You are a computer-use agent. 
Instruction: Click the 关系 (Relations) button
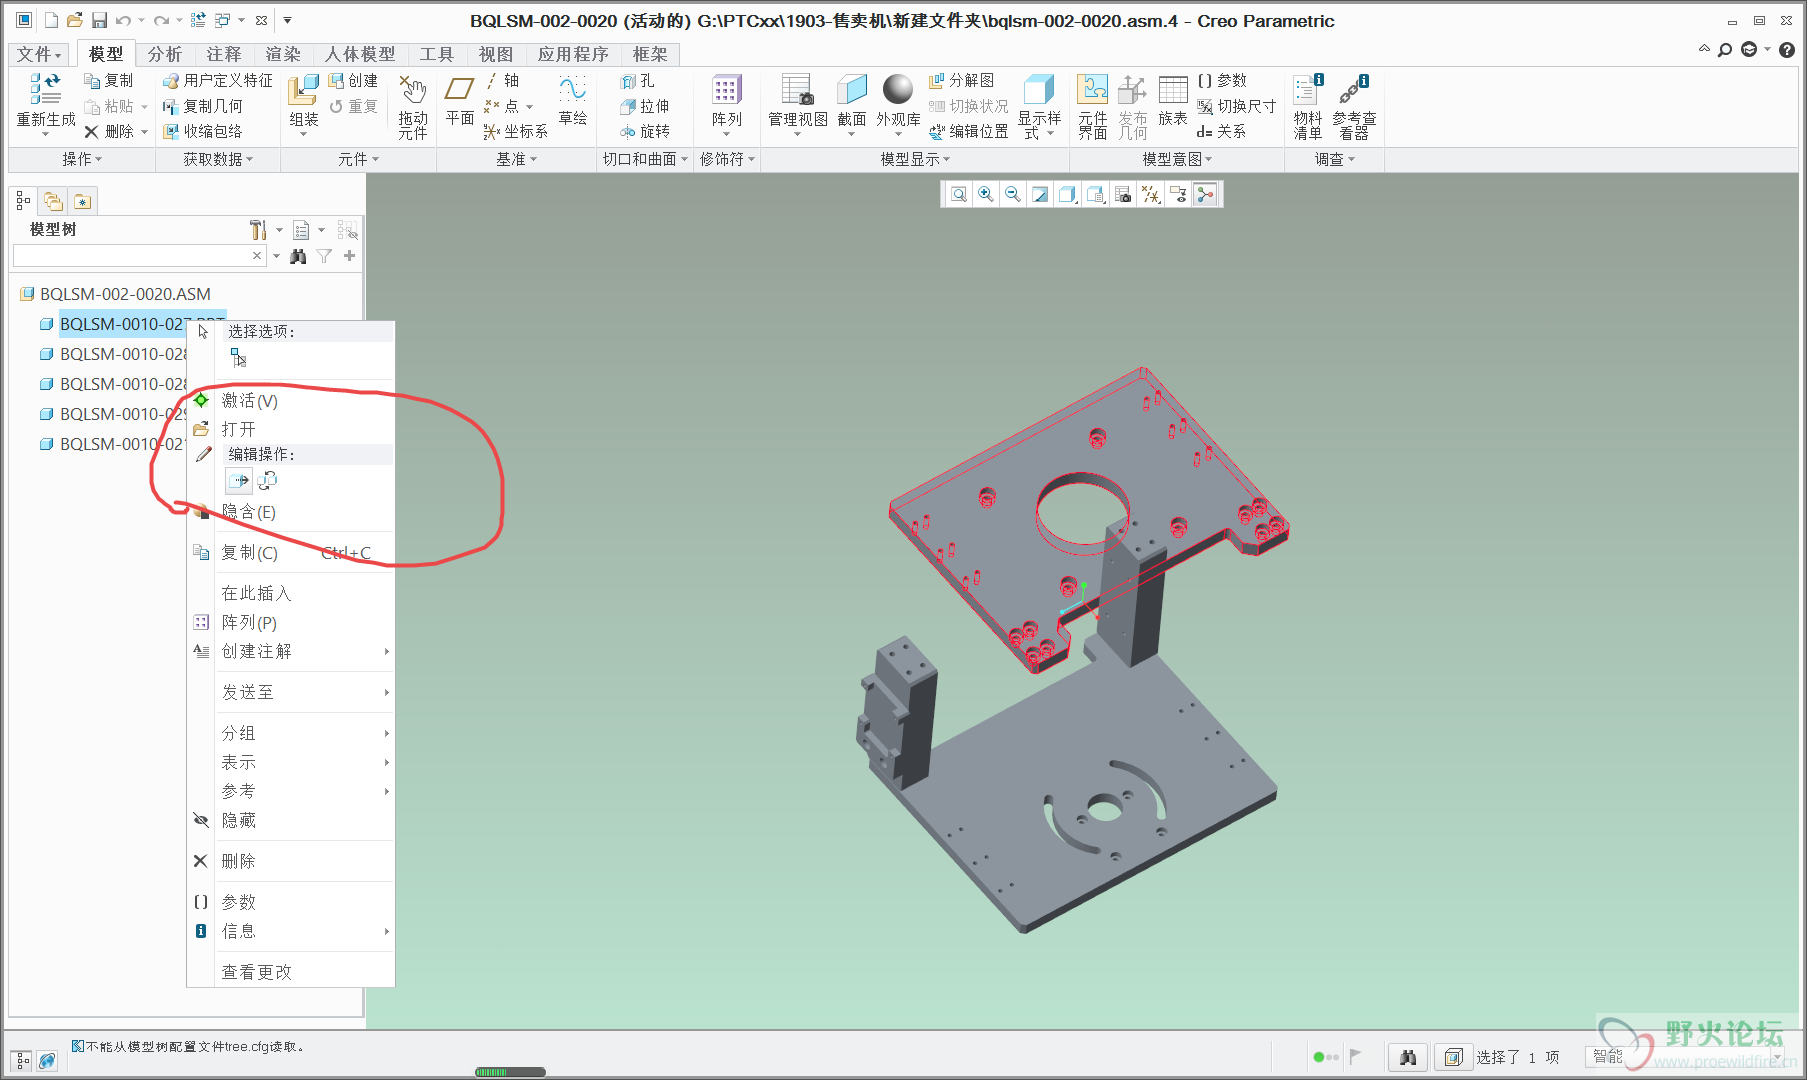point(1221,131)
